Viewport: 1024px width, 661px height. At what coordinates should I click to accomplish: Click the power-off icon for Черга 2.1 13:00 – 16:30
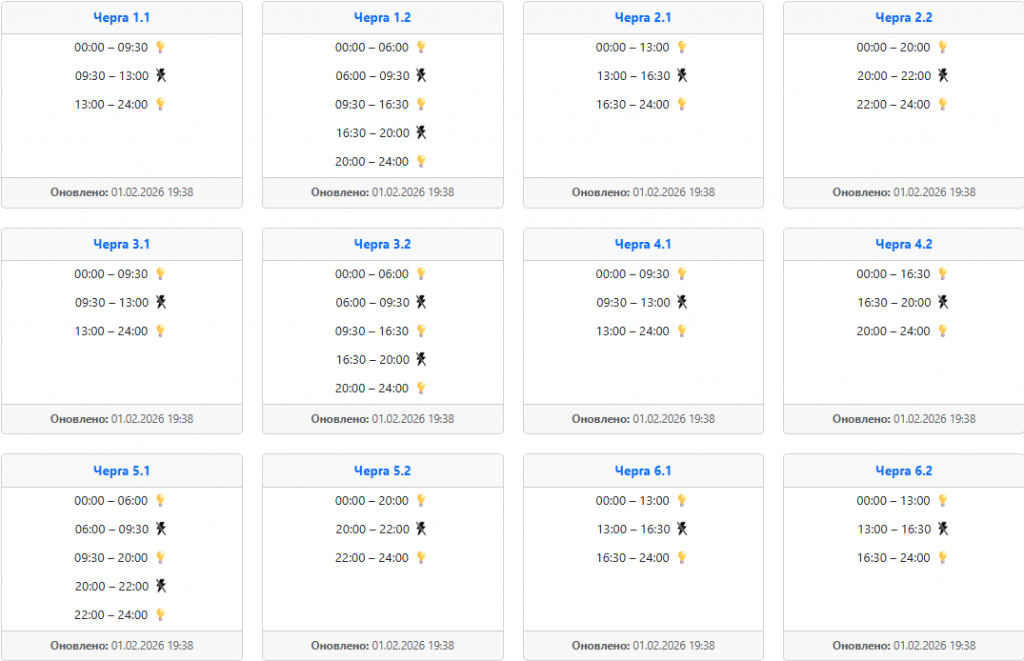(682, 76)
